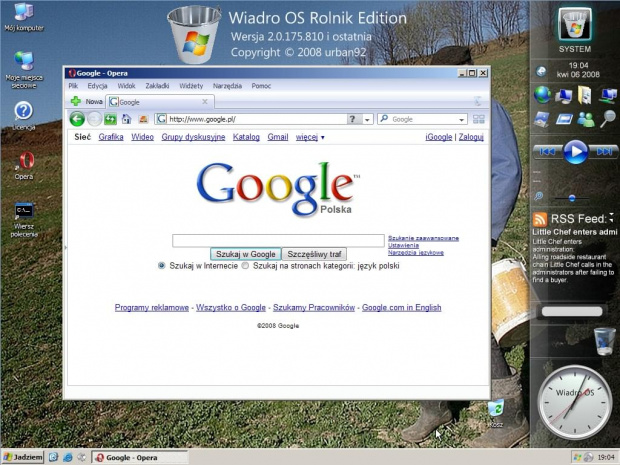620x465 pixels.
Task: Click the network computers icon in the sidebar launcher
Action: click(x=608, y=95)
